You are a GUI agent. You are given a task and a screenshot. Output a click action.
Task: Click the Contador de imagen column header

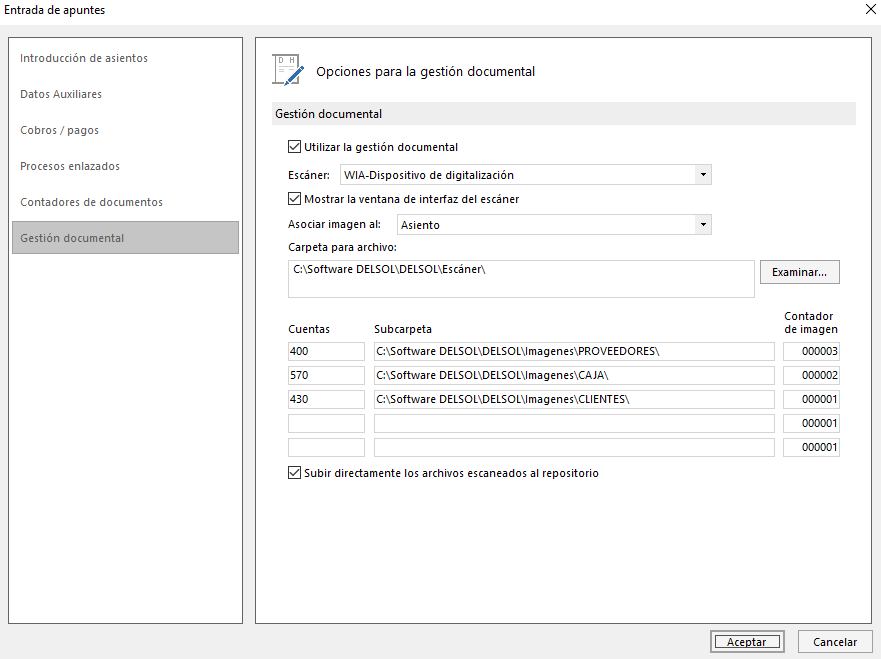(811, 322)
